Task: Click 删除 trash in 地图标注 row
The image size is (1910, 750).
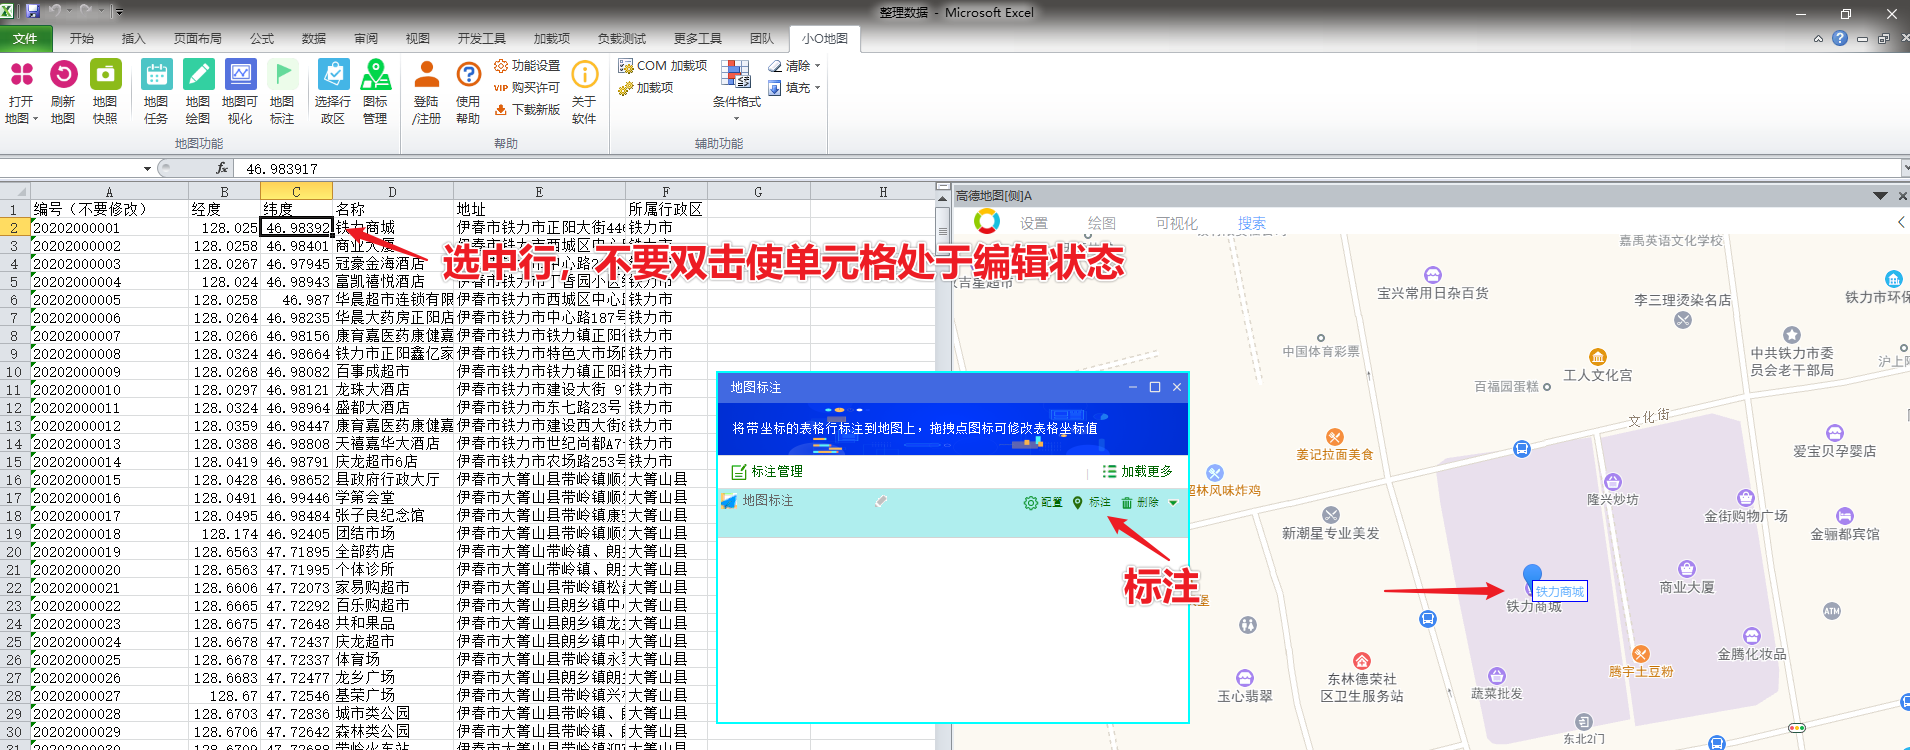Action: point(1140,502)
